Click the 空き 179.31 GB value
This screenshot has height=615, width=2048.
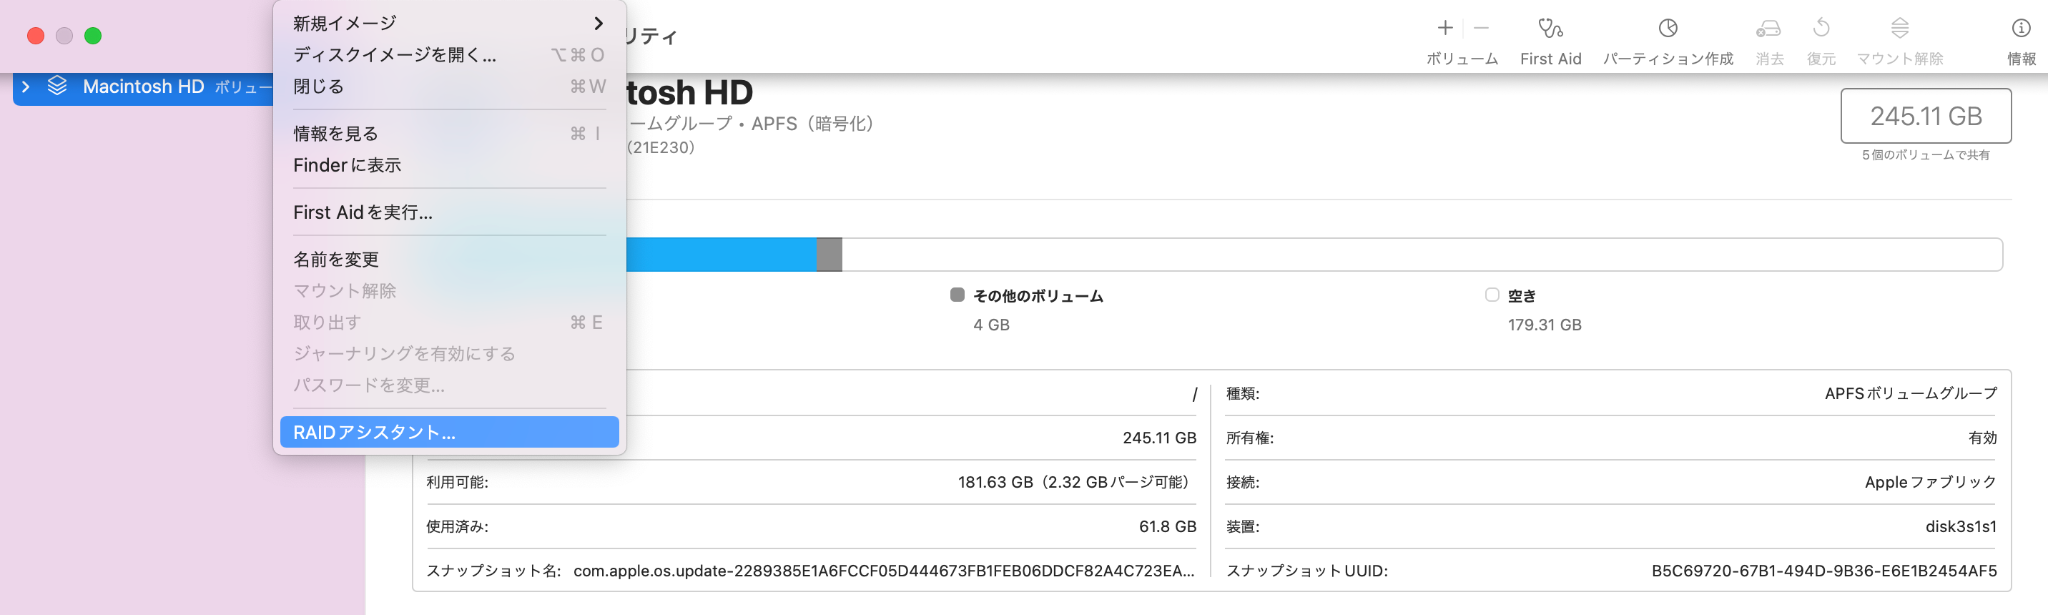click(1545, 325)
